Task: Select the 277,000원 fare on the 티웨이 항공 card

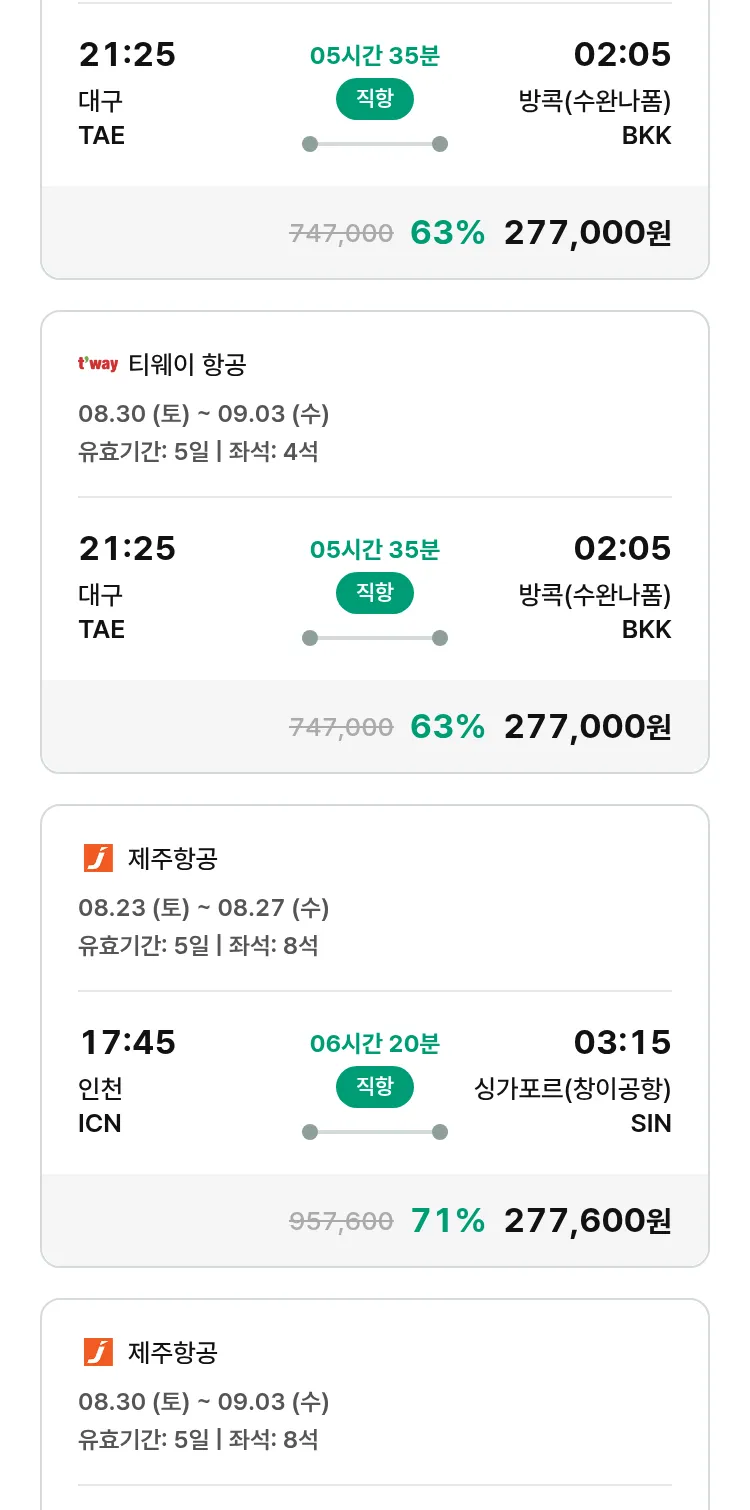Action: [x=587, y=726]
